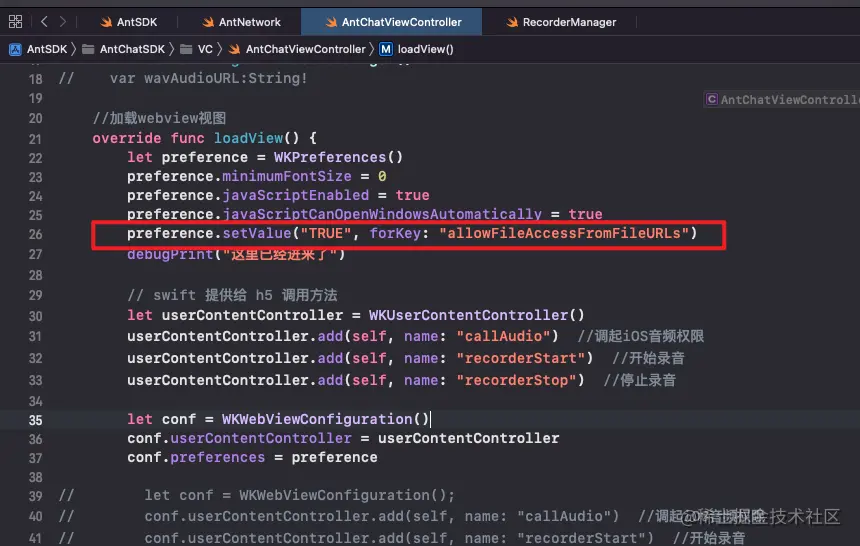This screenshot has height=546, width=860.
Task: Click line number 35 in gutter
Action: pos(35,420)
